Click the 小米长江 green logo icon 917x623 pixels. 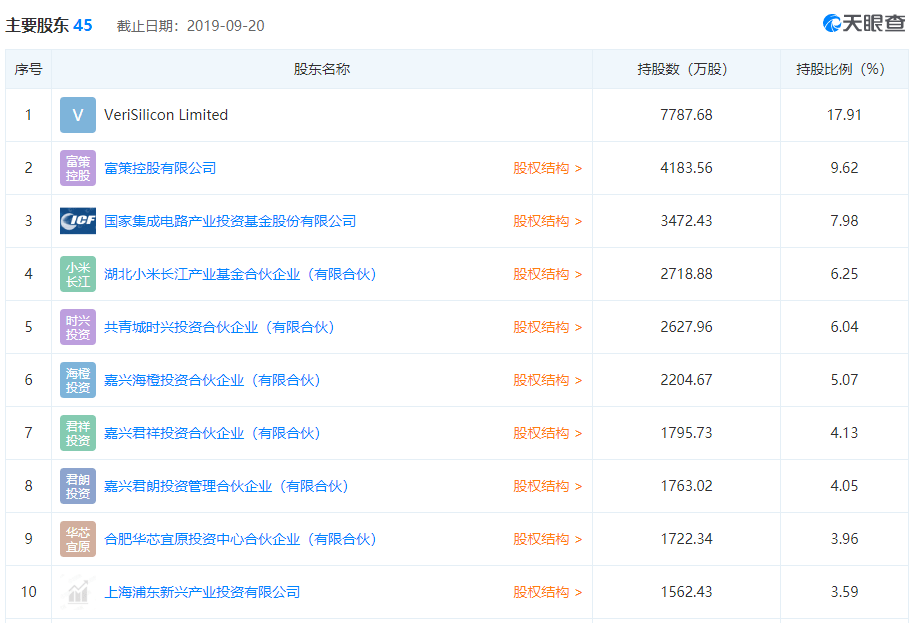click(77, 273)
